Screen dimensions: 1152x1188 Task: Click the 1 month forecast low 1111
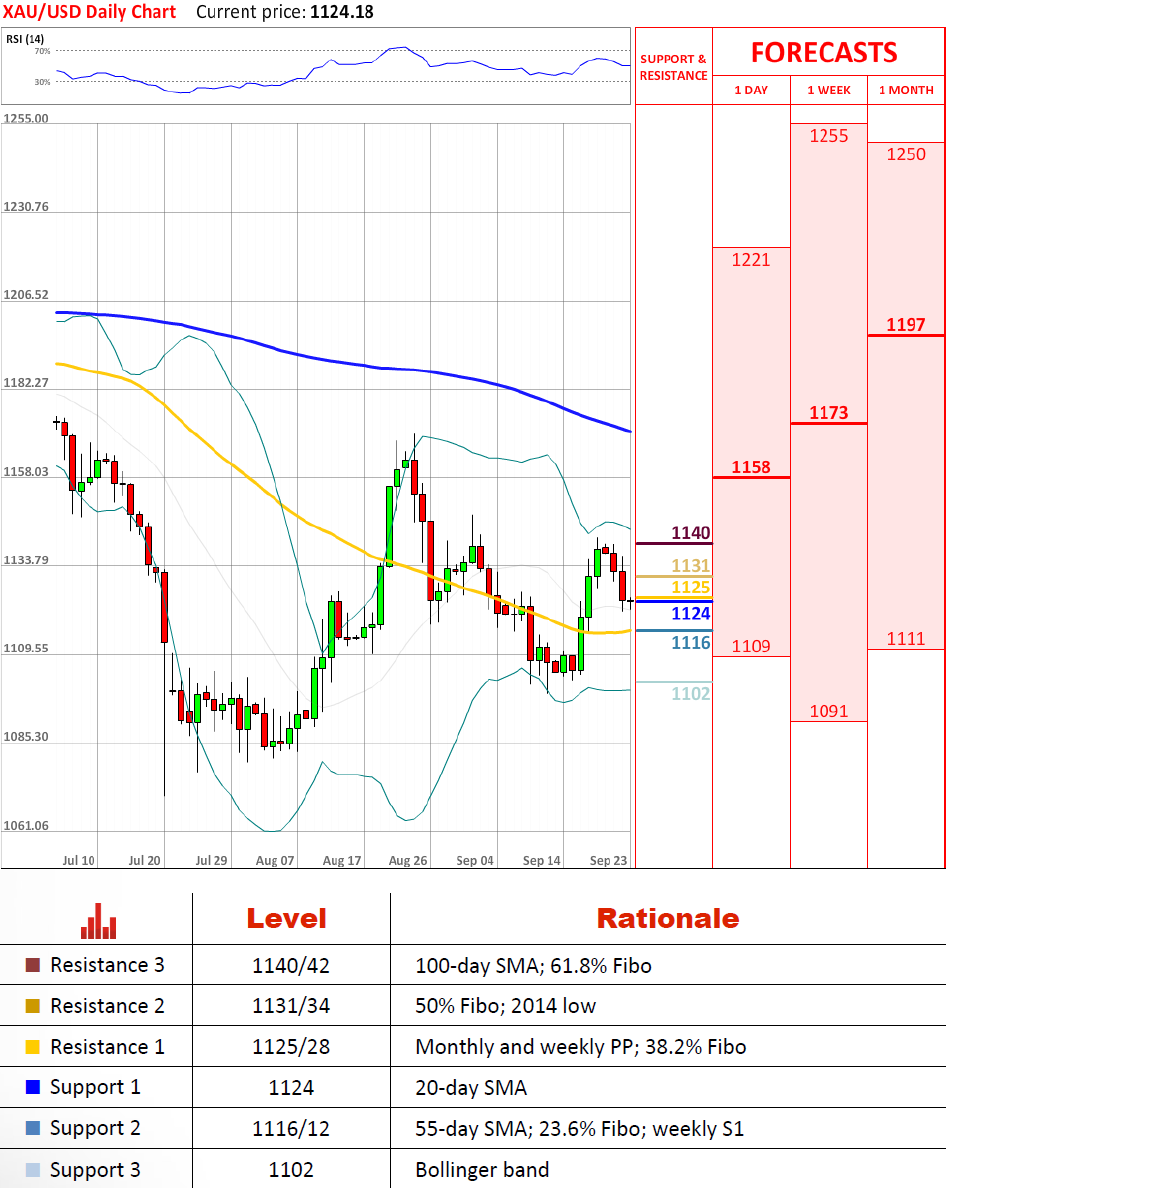tap(906, 639)
